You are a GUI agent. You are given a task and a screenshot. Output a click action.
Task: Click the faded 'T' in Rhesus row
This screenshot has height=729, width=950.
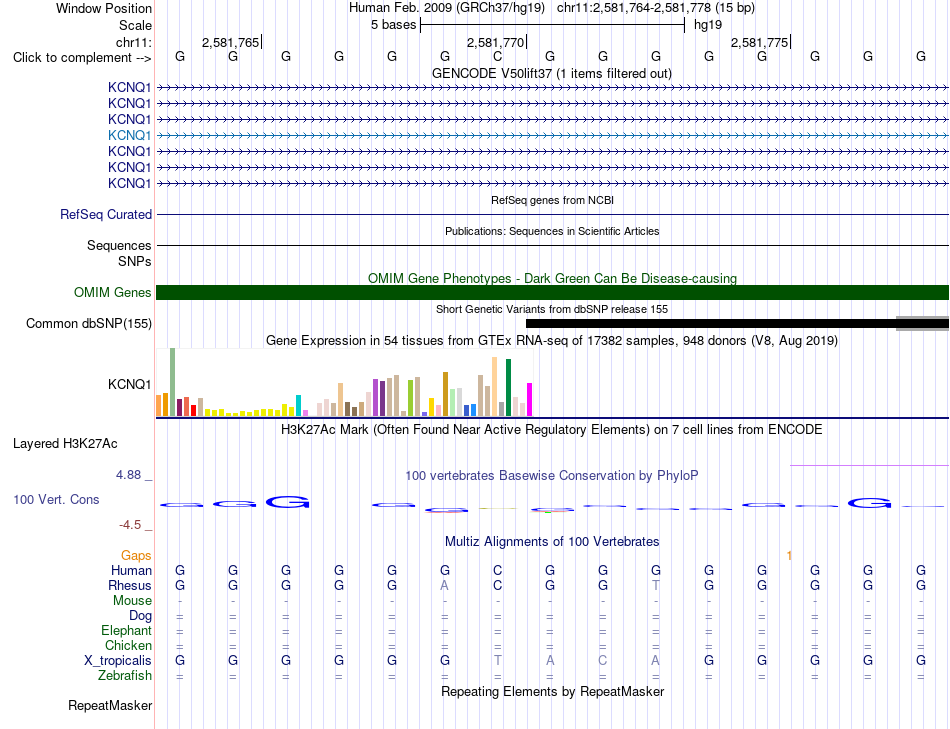pyautogui.click(x=656, y=585)
